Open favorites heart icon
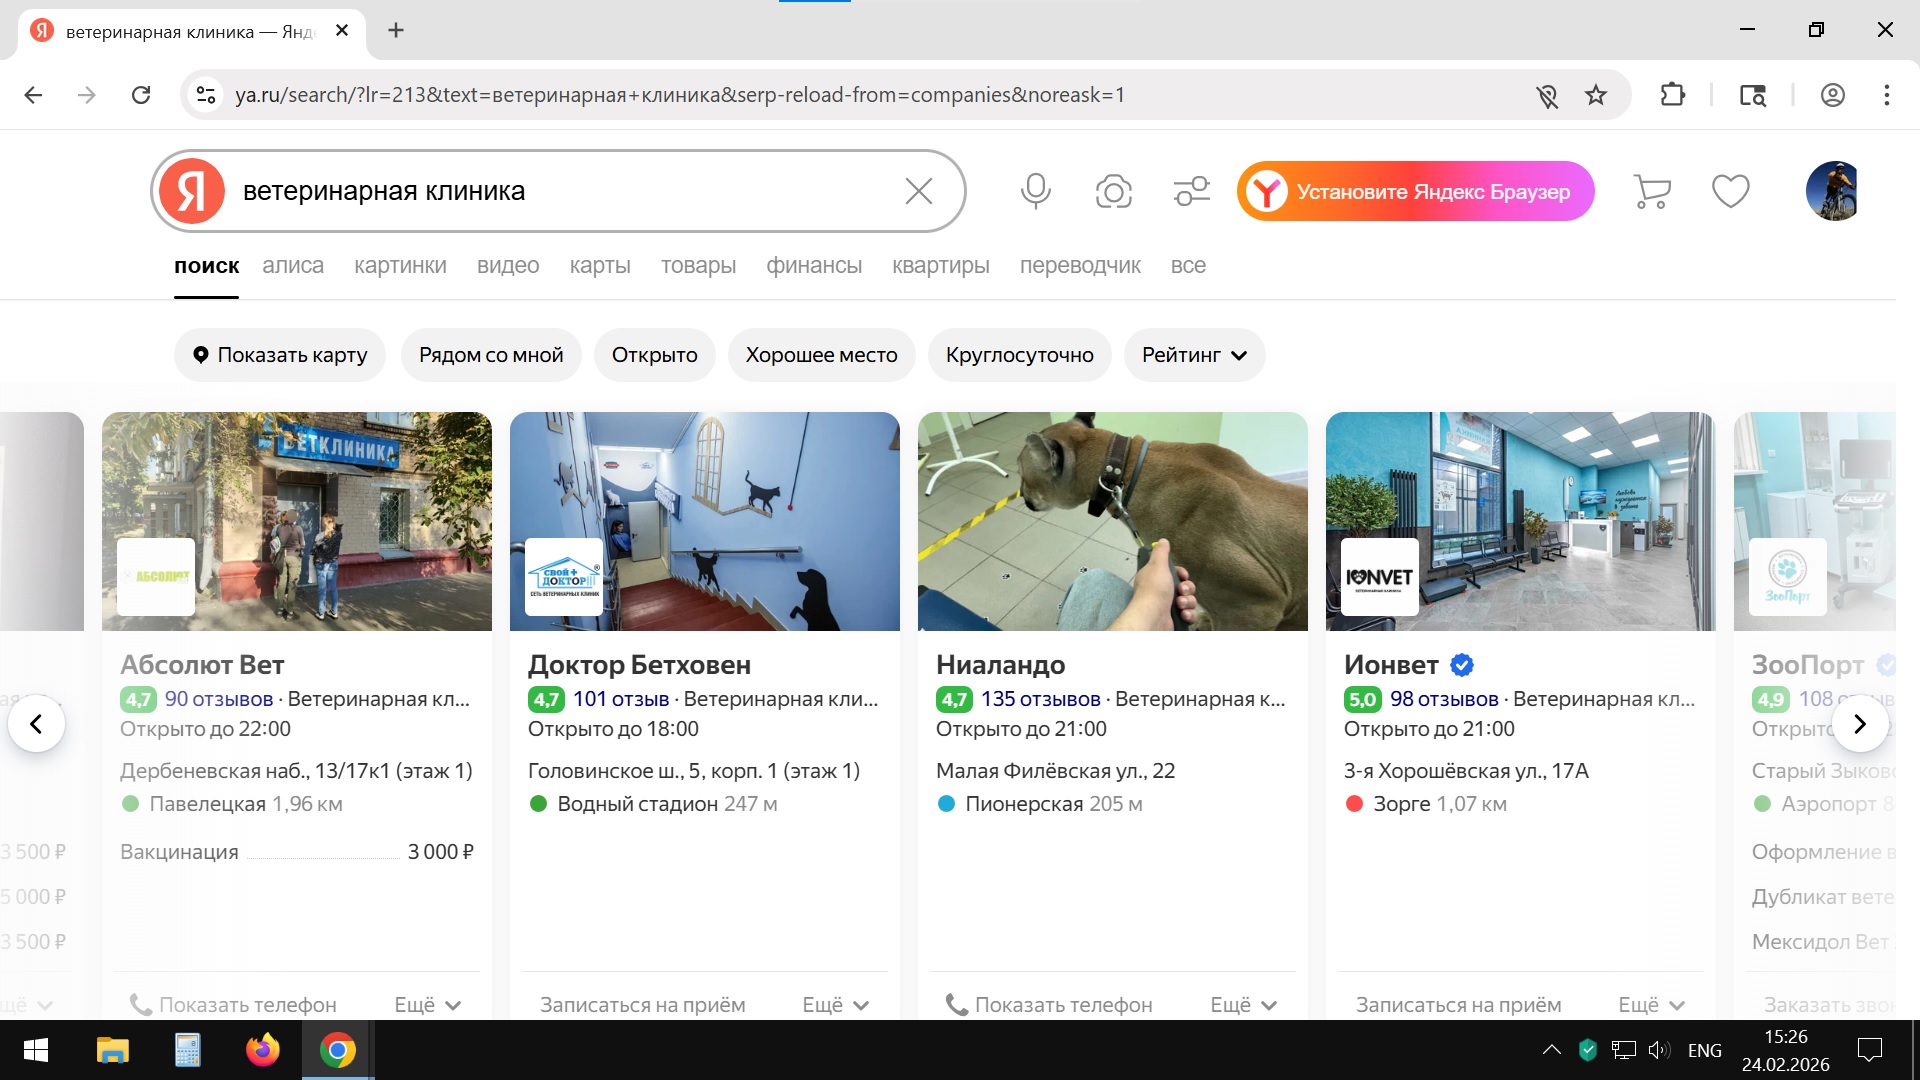 1730,190
